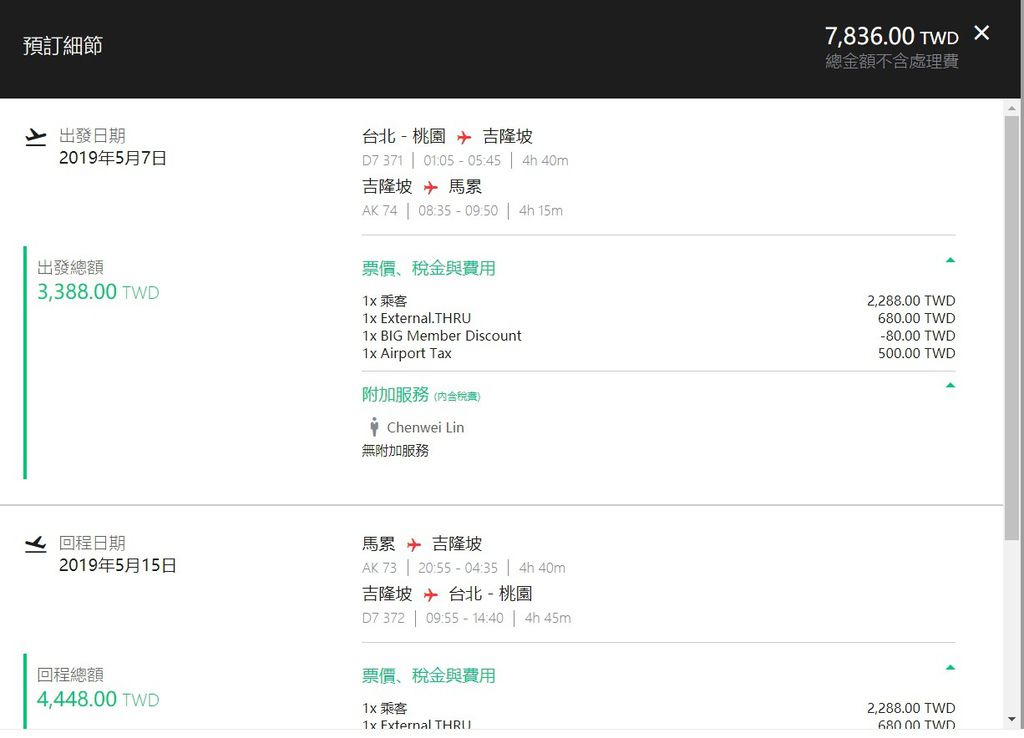The height and width of the screenshot is (738, 1024).
Task: Click the return plane icon beside 回程日期
Action: (x=36, y=544)
